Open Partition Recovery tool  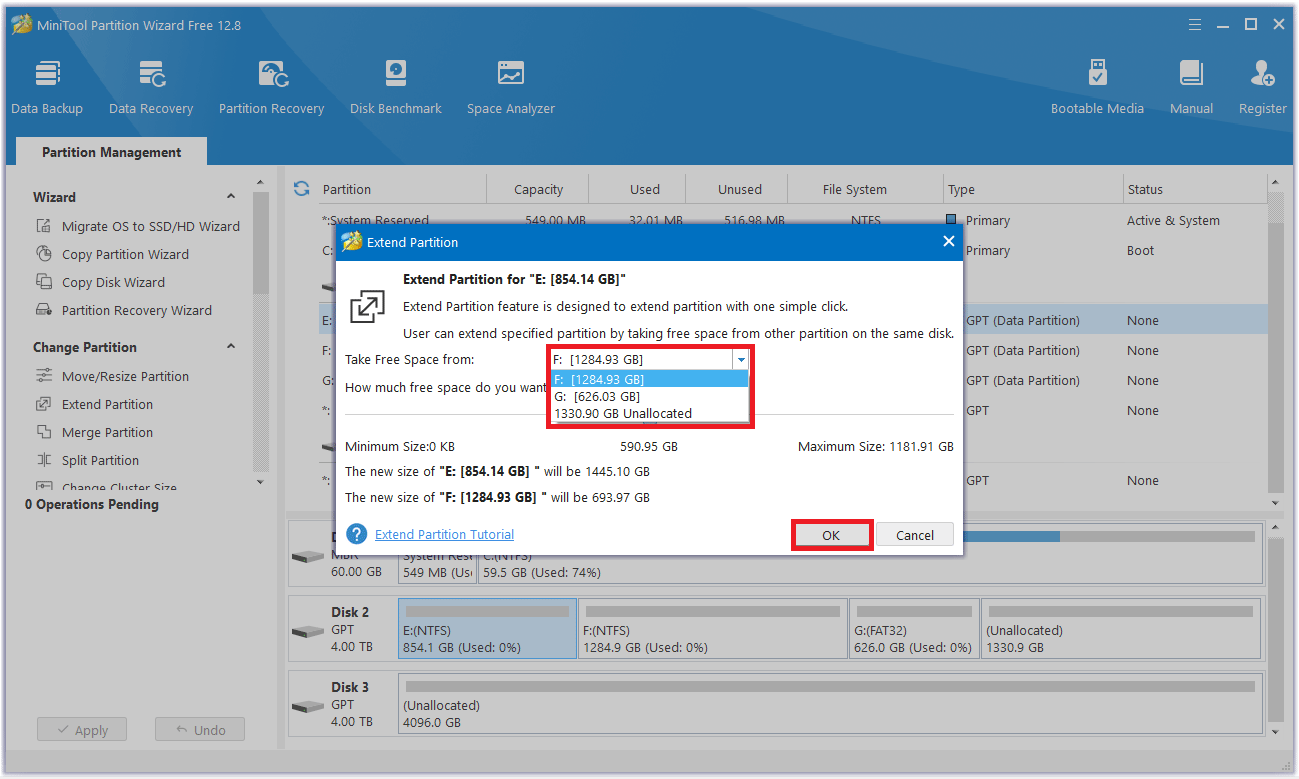pos(272,87)
